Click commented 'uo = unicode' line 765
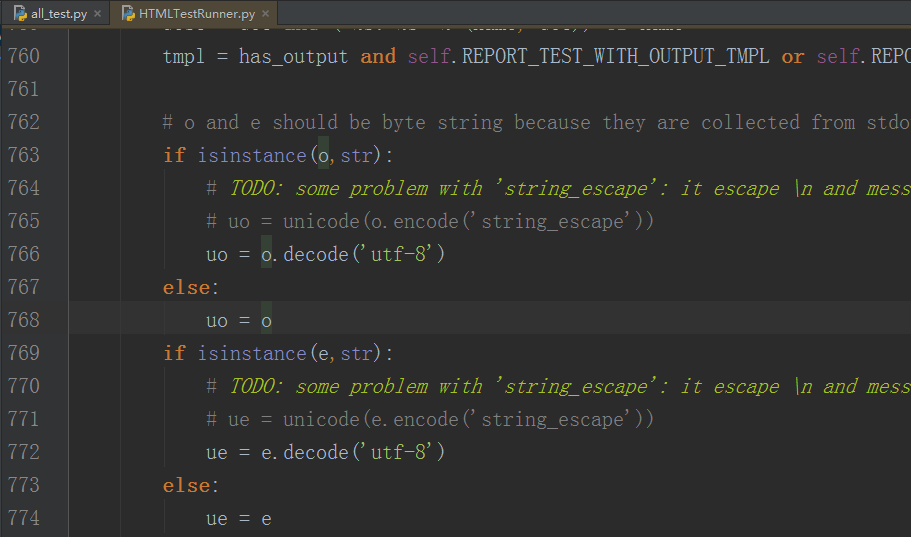This screenshot has width=911, height=537. click(430, 221)
